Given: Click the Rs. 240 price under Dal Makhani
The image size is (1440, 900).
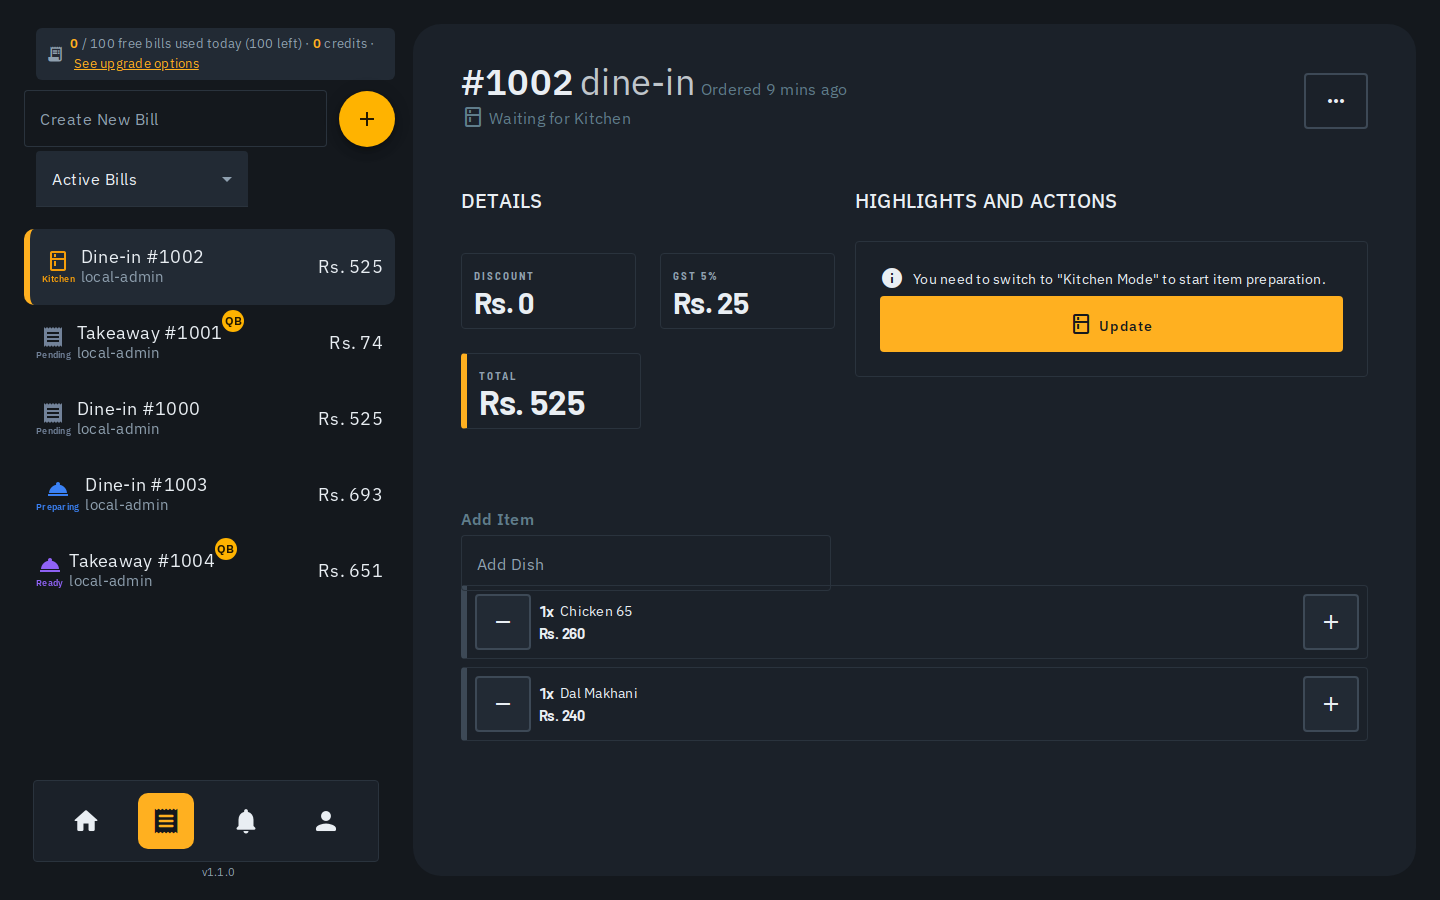Looking at the screenshot, I should click(x=562, y=716).
